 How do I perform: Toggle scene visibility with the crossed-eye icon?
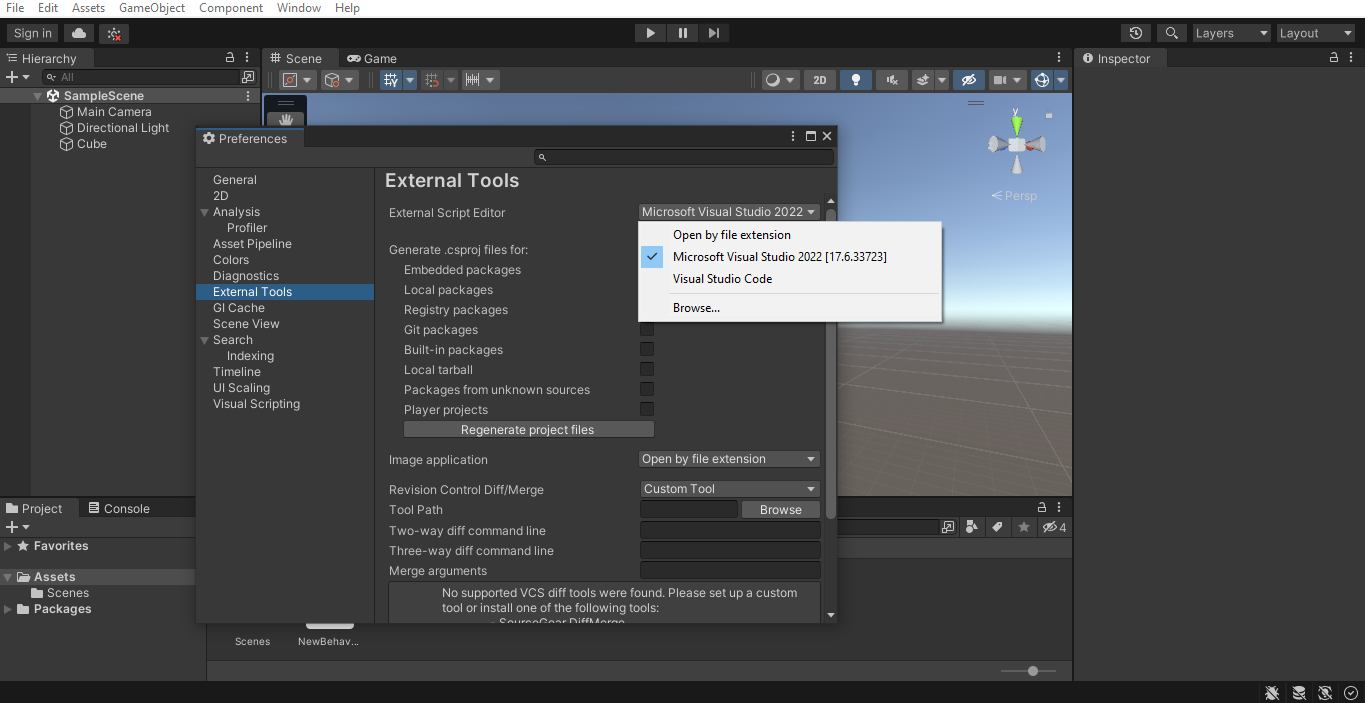pos(968,79)
